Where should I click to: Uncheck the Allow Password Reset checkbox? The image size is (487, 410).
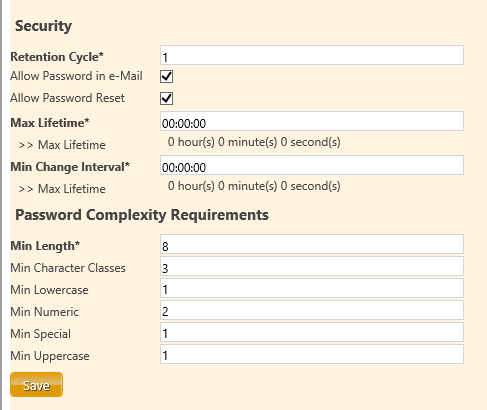[166, 99]
